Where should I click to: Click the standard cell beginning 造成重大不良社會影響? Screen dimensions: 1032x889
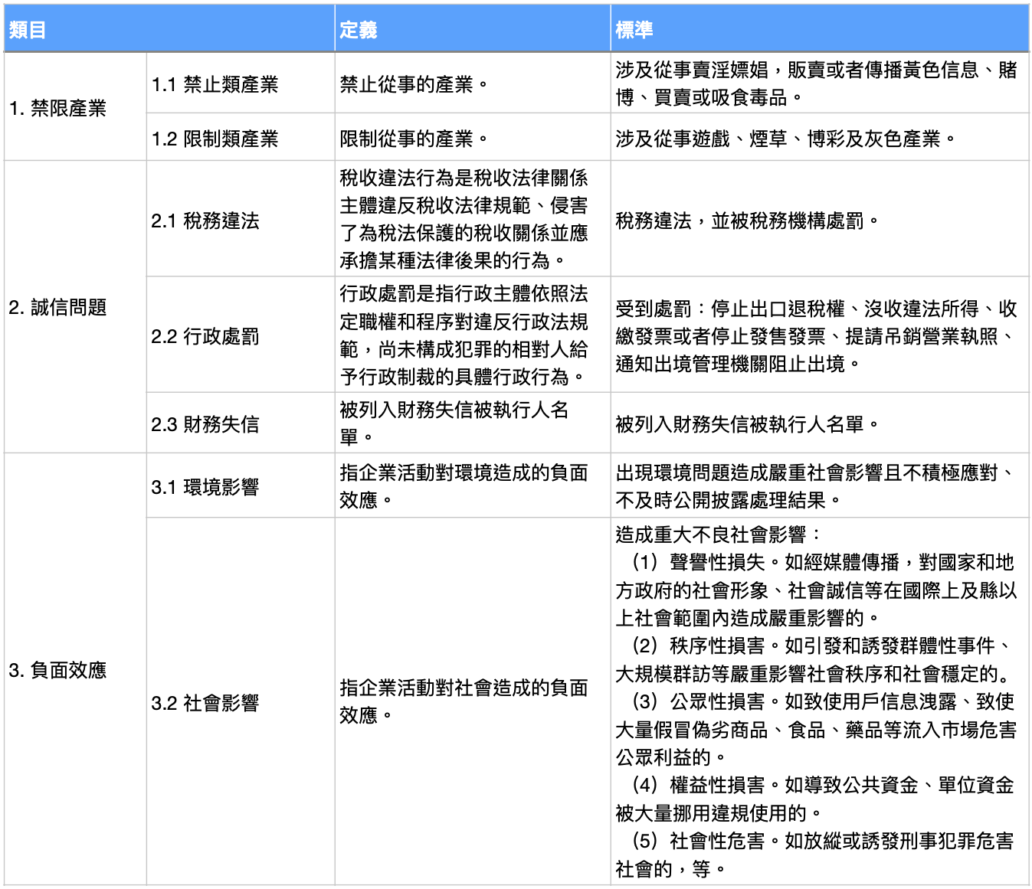click(815, 701)
